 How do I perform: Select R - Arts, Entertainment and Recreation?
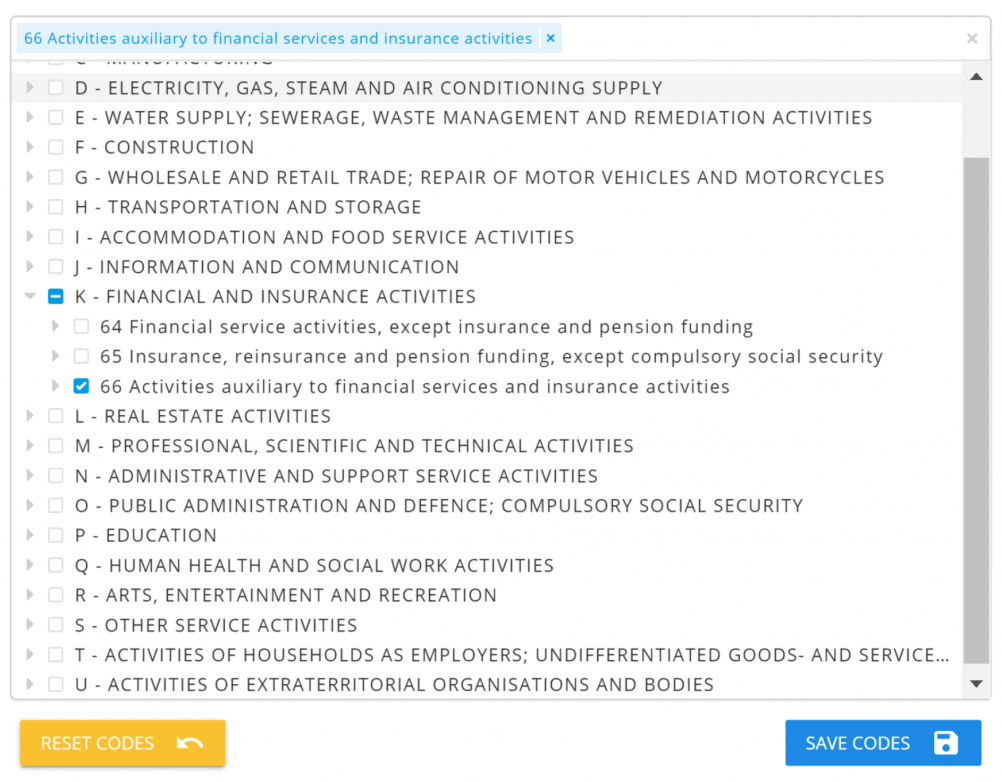(x=285, y=595)
